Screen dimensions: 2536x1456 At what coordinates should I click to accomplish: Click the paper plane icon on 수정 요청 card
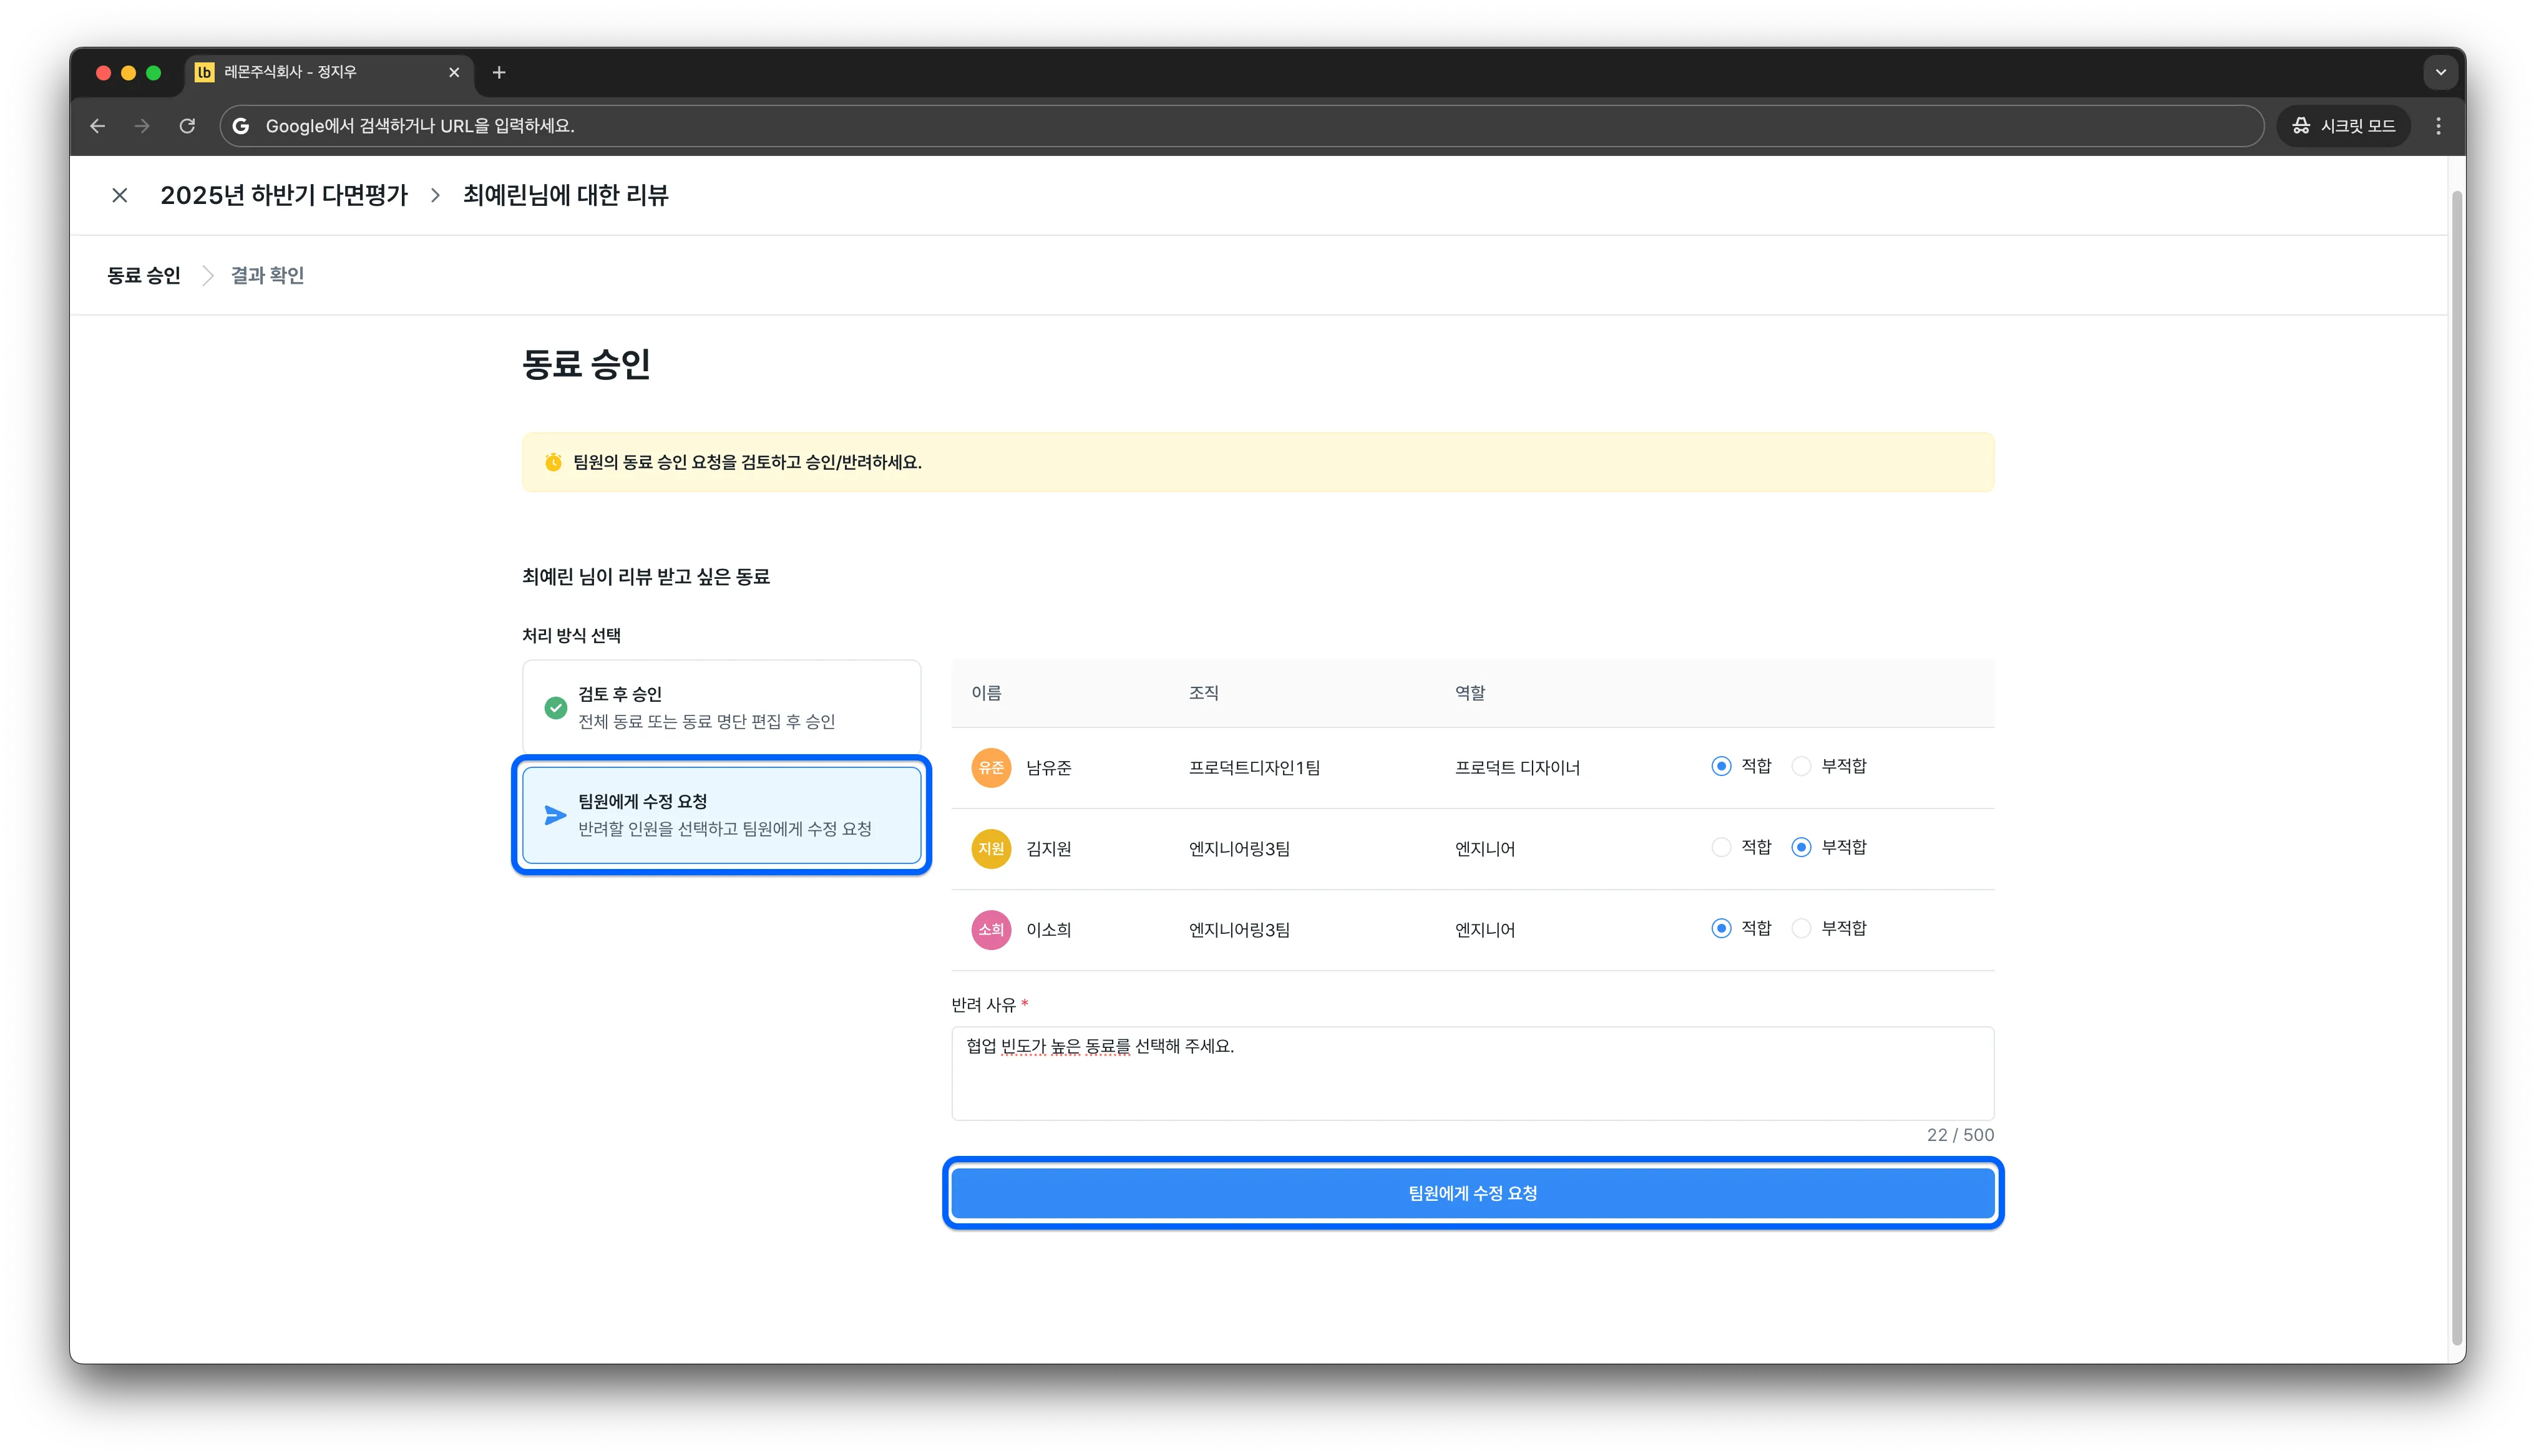[555, 815]
